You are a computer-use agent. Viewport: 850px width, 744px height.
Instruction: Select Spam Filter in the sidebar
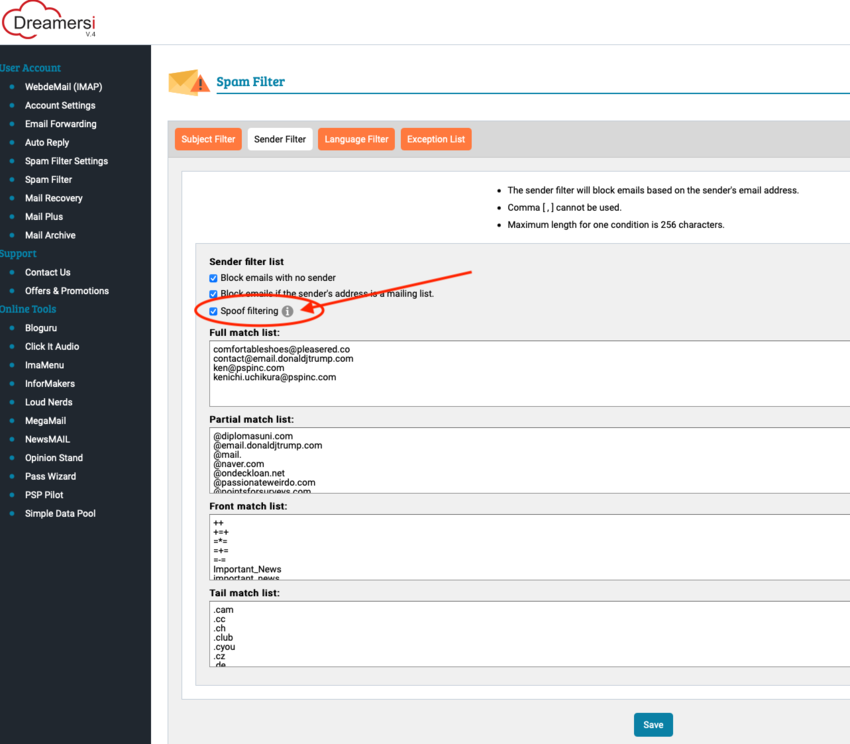tap(48, 179)
